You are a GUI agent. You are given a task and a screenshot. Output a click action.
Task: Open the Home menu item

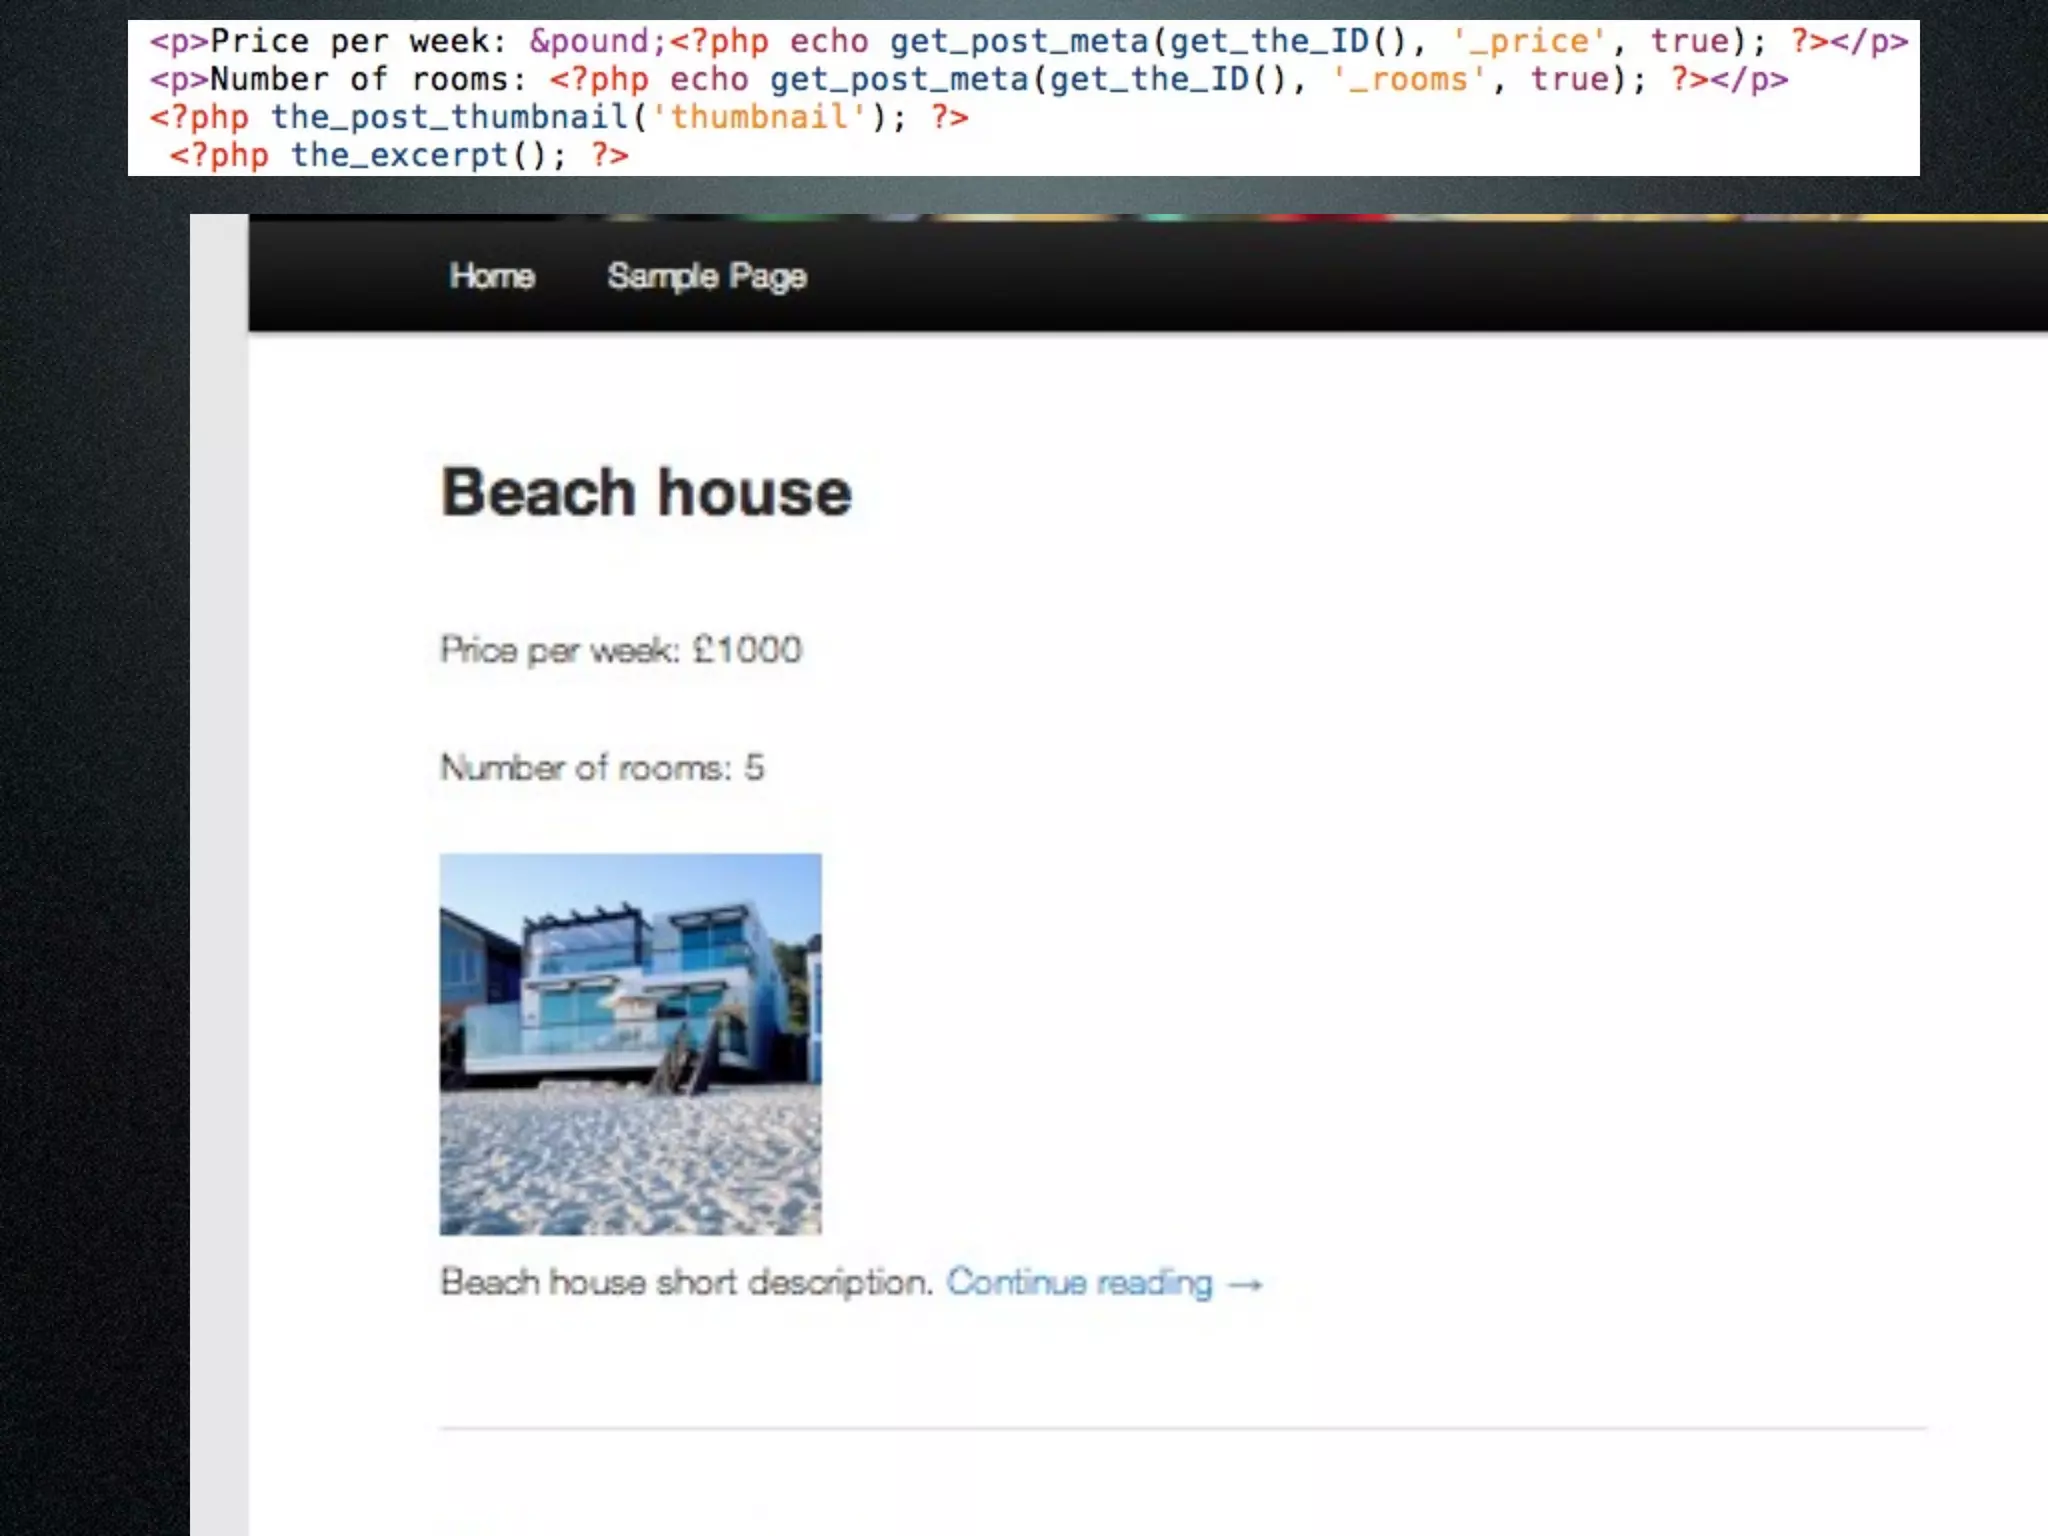[x=491, y=275]
